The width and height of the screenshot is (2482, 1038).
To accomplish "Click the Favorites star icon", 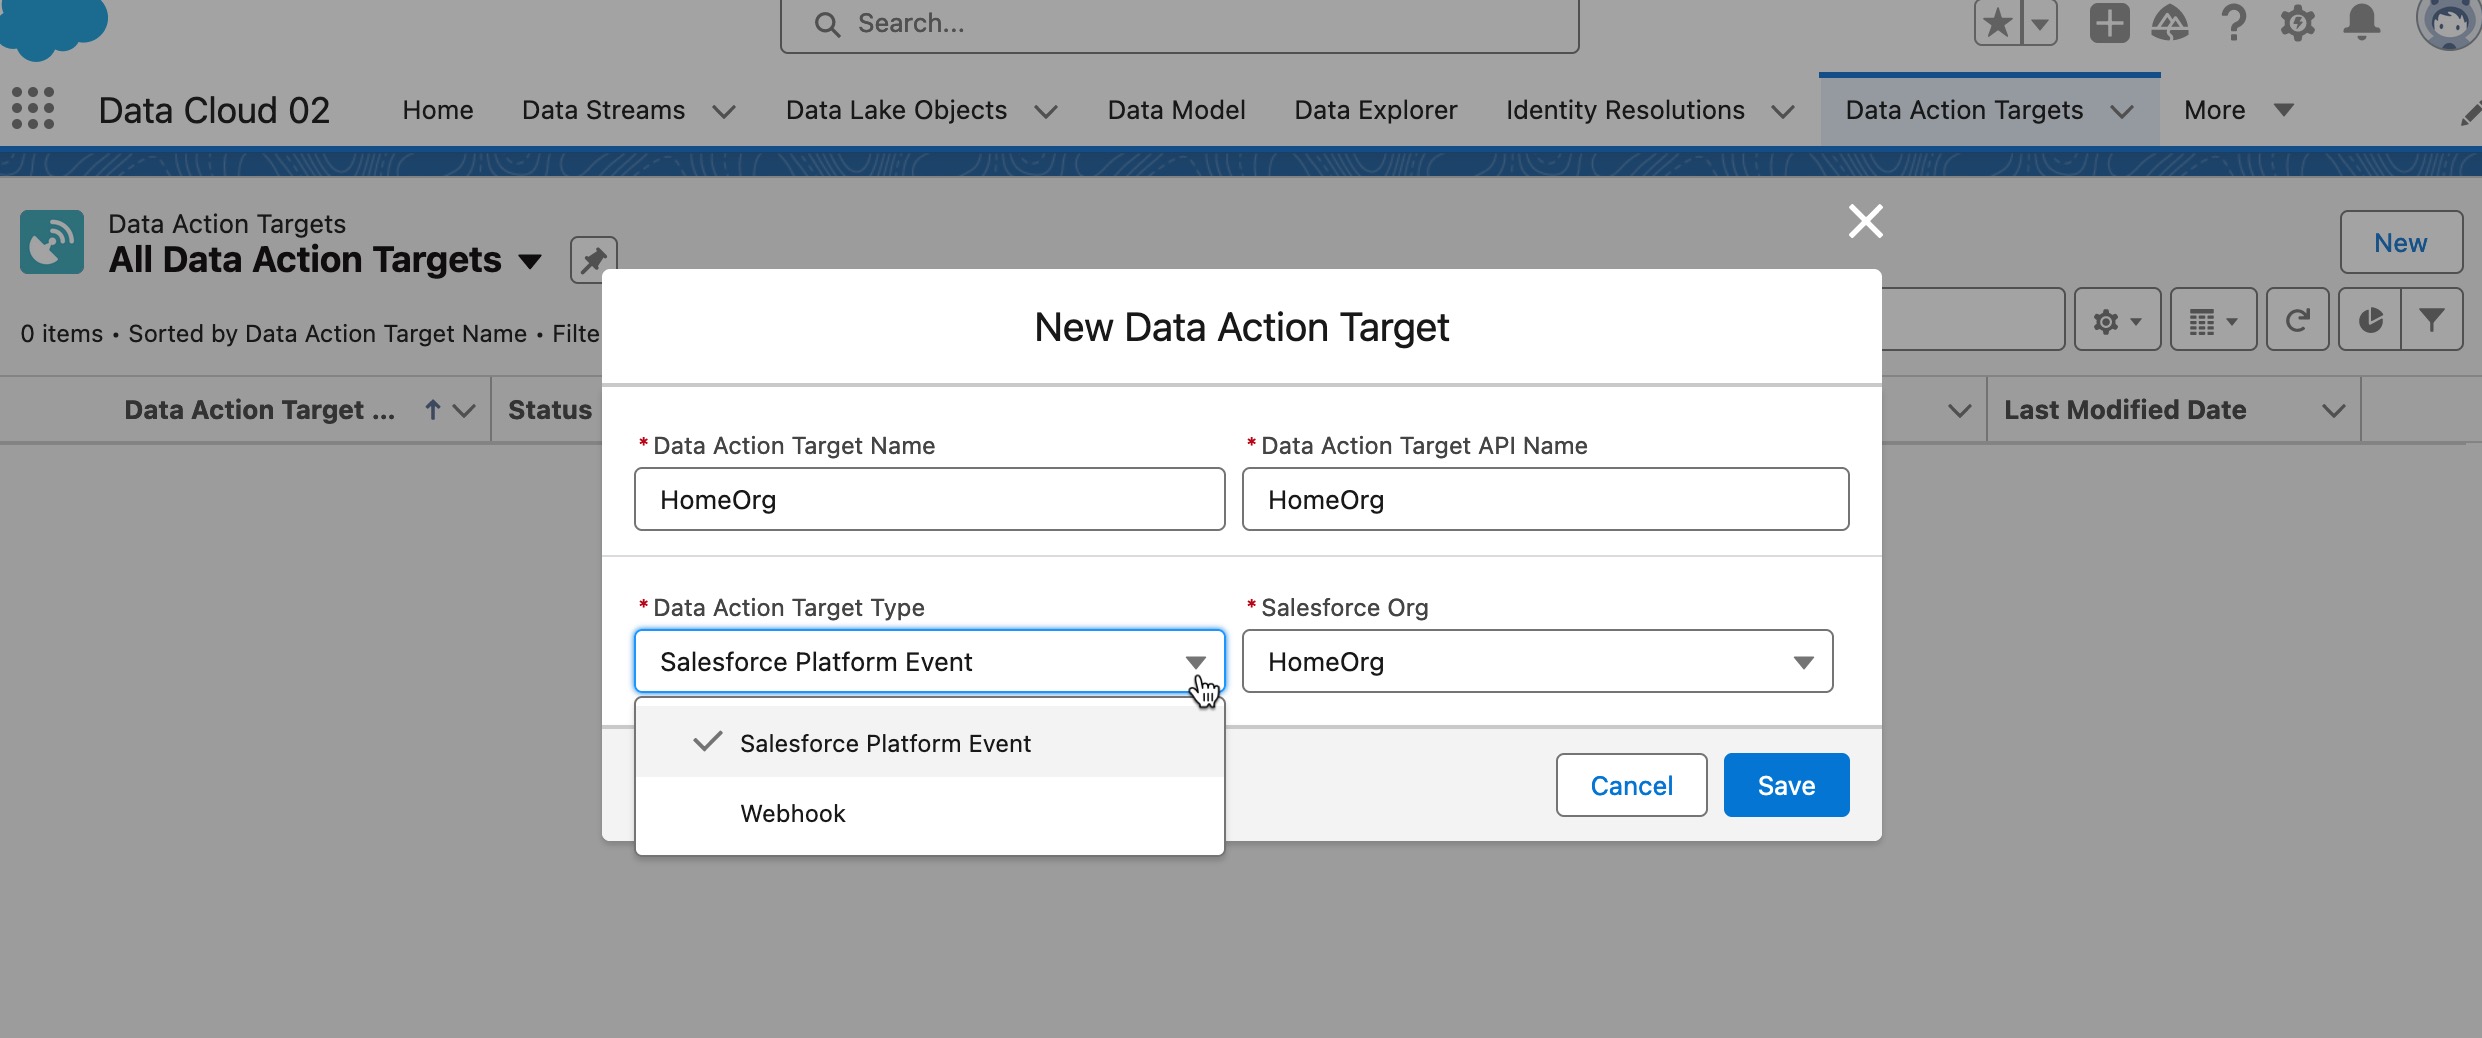I will click(x=1997, y=23).
